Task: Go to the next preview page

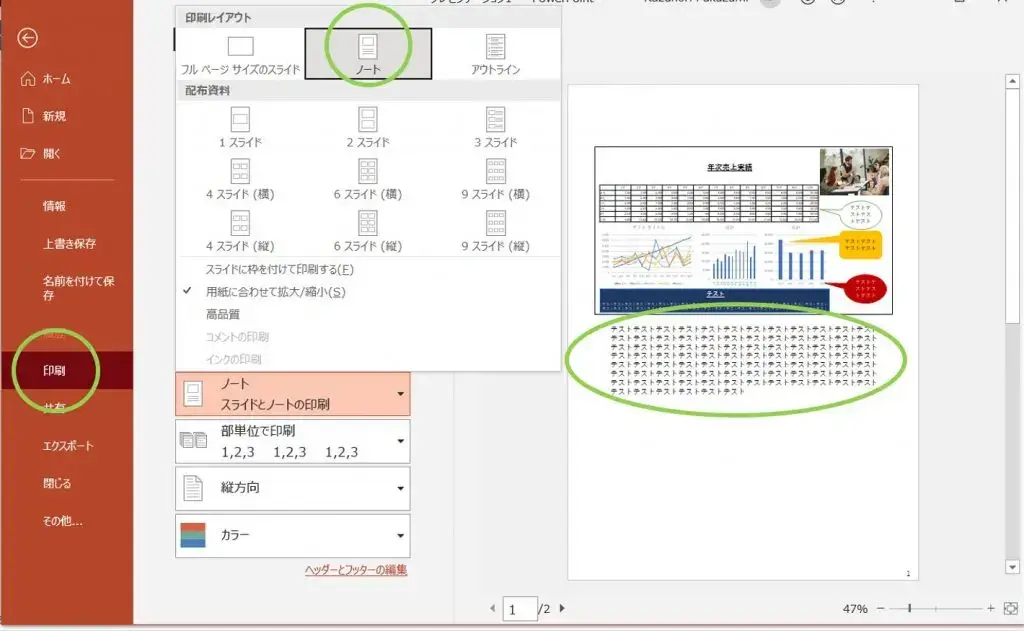Action: coord(562,608)
